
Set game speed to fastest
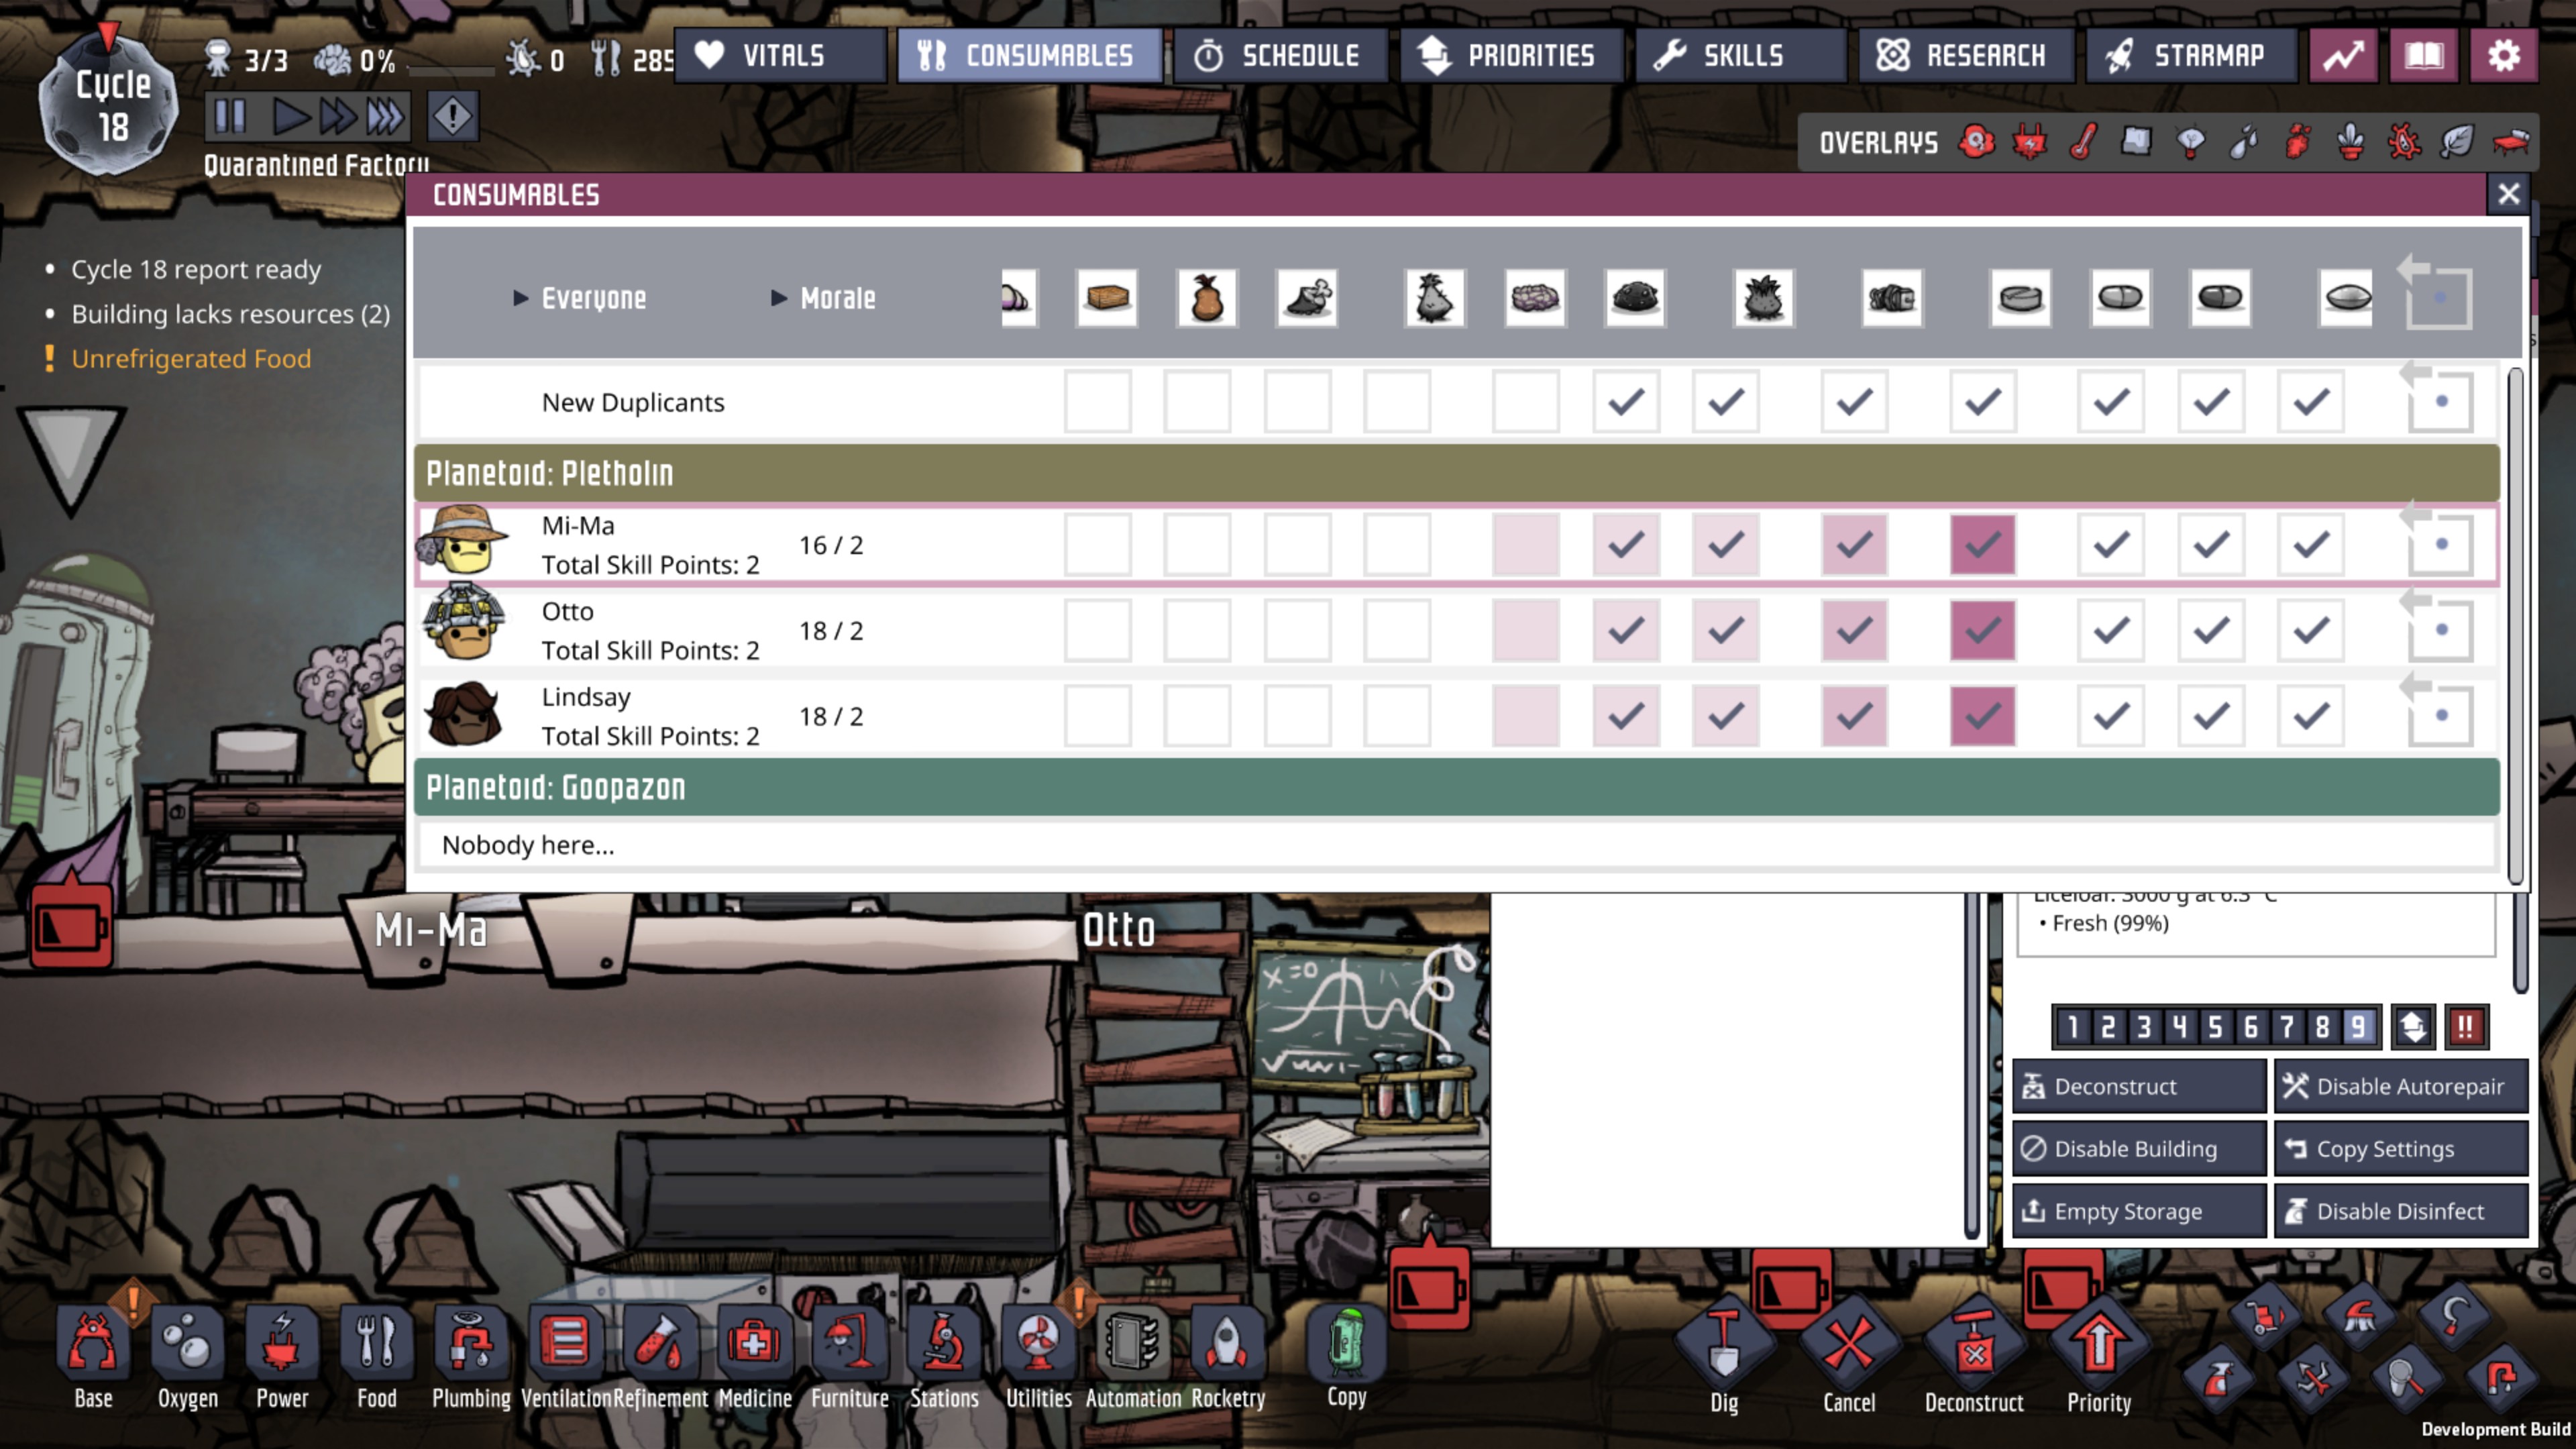pyautogui.click(x=386, y=116)
